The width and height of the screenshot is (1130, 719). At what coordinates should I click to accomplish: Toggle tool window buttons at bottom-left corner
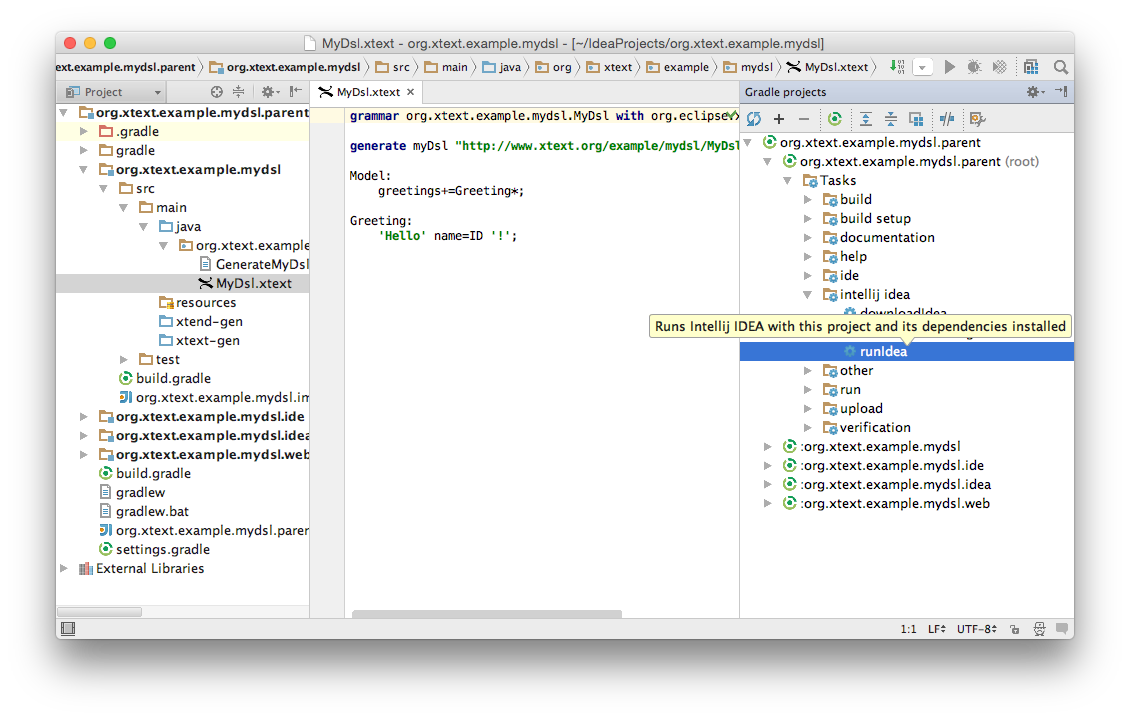(x=68, y=629)
